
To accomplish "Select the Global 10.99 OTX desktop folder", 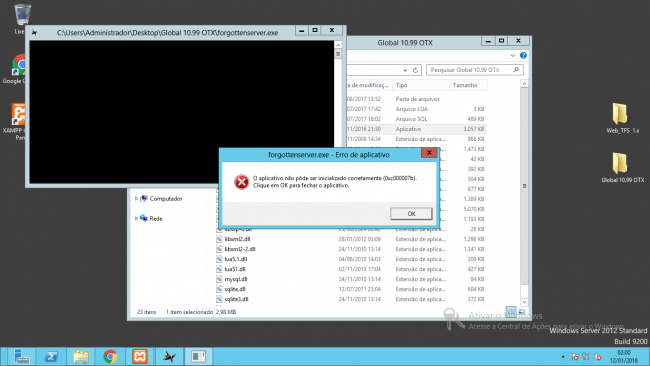I will point(622,168).
